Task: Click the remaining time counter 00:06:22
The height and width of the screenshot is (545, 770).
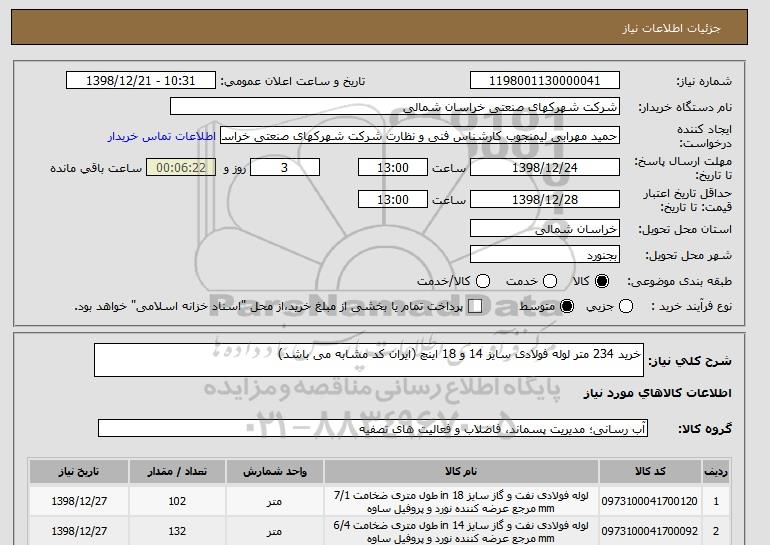Action: (x=181, y=167)
